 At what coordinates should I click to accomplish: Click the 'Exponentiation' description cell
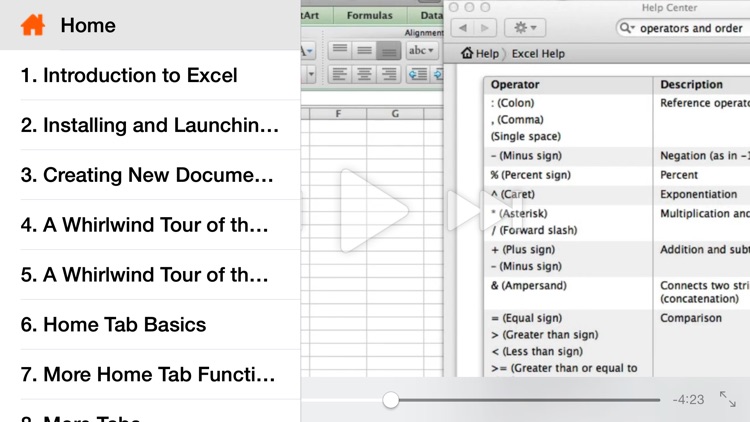(x=698, y=194)
